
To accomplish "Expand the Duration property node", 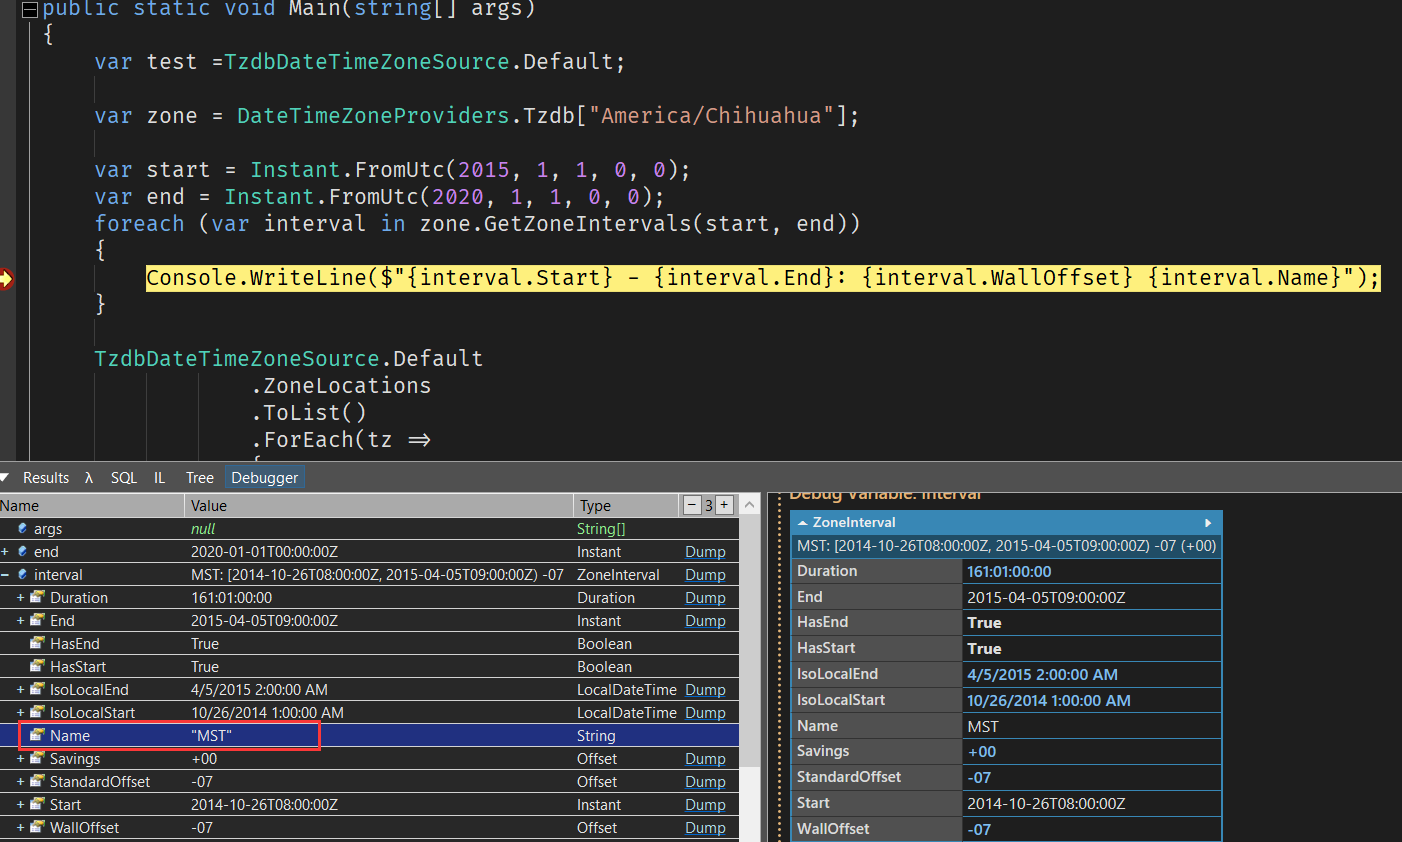I will click(x=22, y=597).
